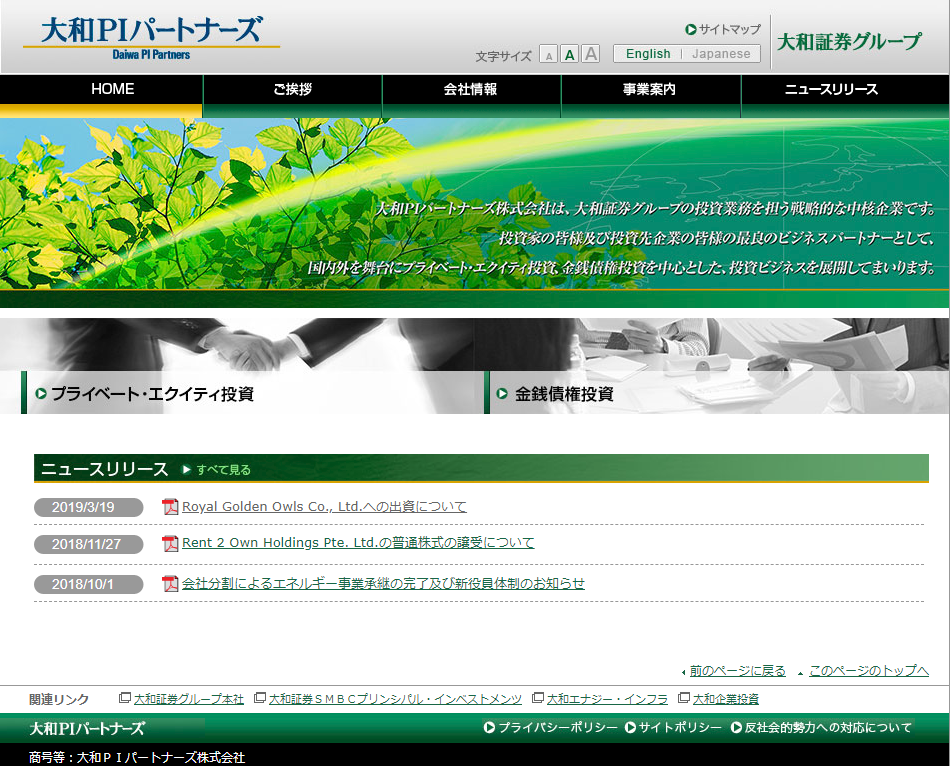Click external-window icon before 大和証券SMBCプリンシパル
The width and height of the screenshot is (950, 766).
[260, 698]
